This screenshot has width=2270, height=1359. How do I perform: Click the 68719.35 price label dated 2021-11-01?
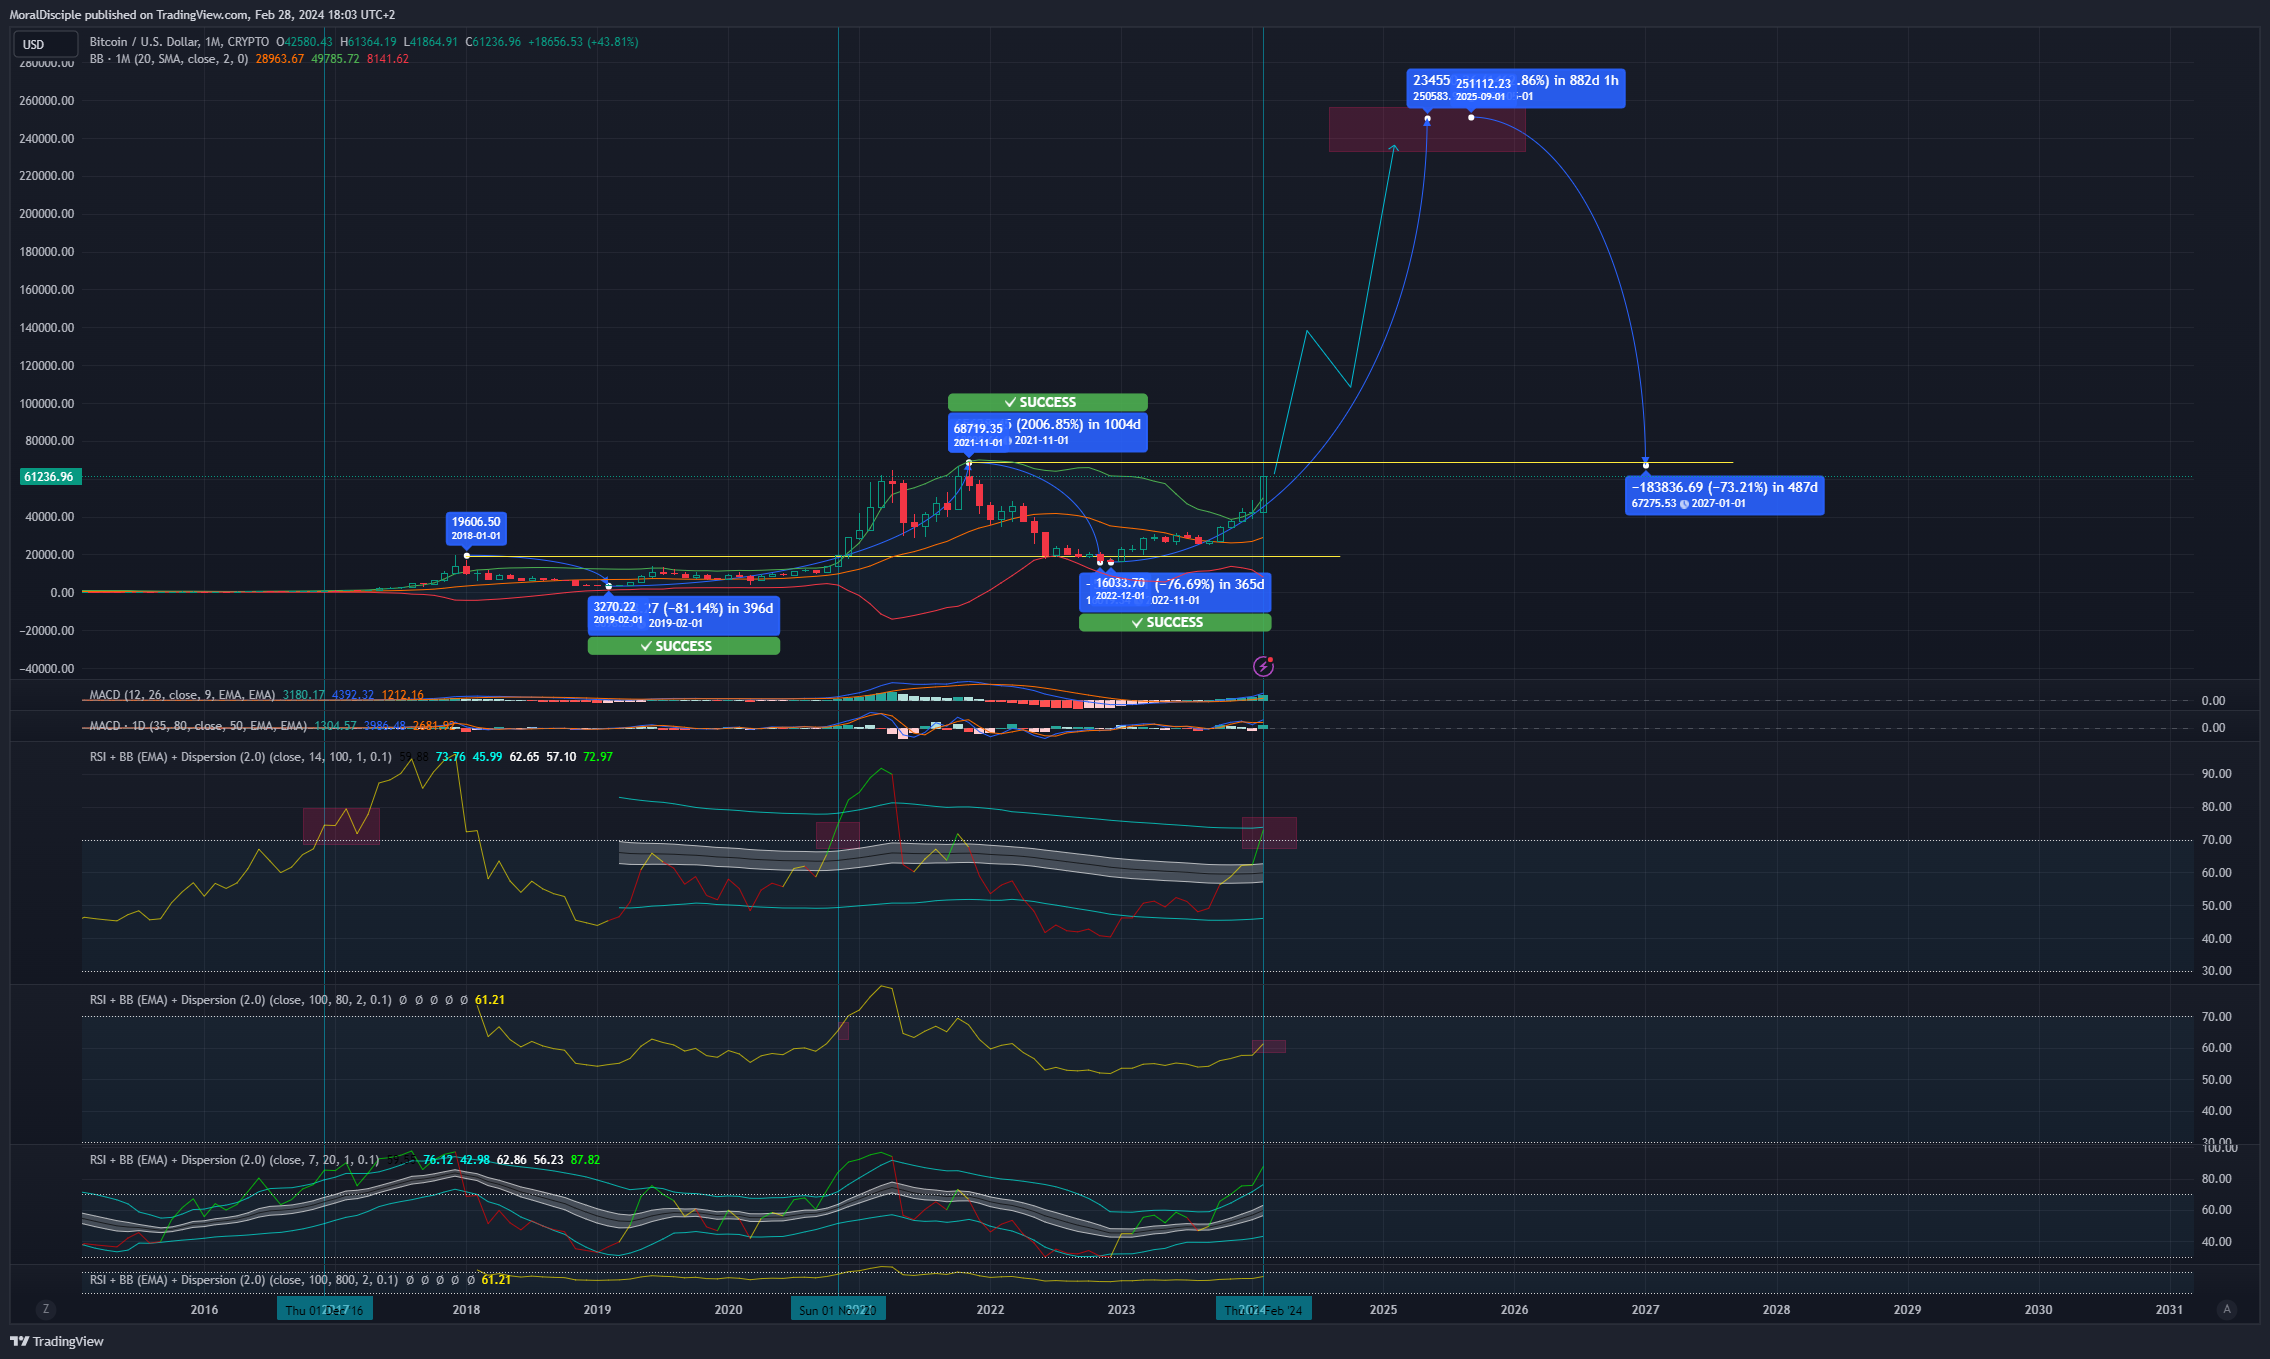coord(978,435)
